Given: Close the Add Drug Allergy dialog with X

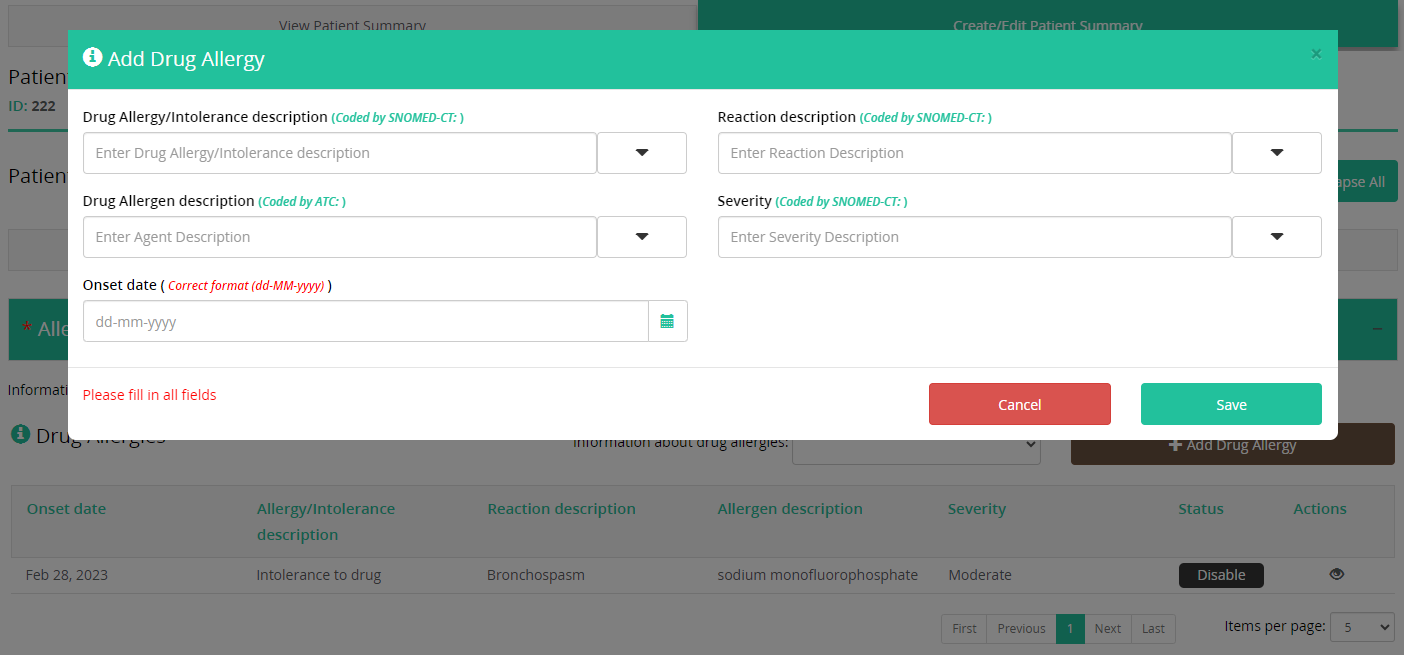Looking at the screenshot, I should (x=1316, y=54).
